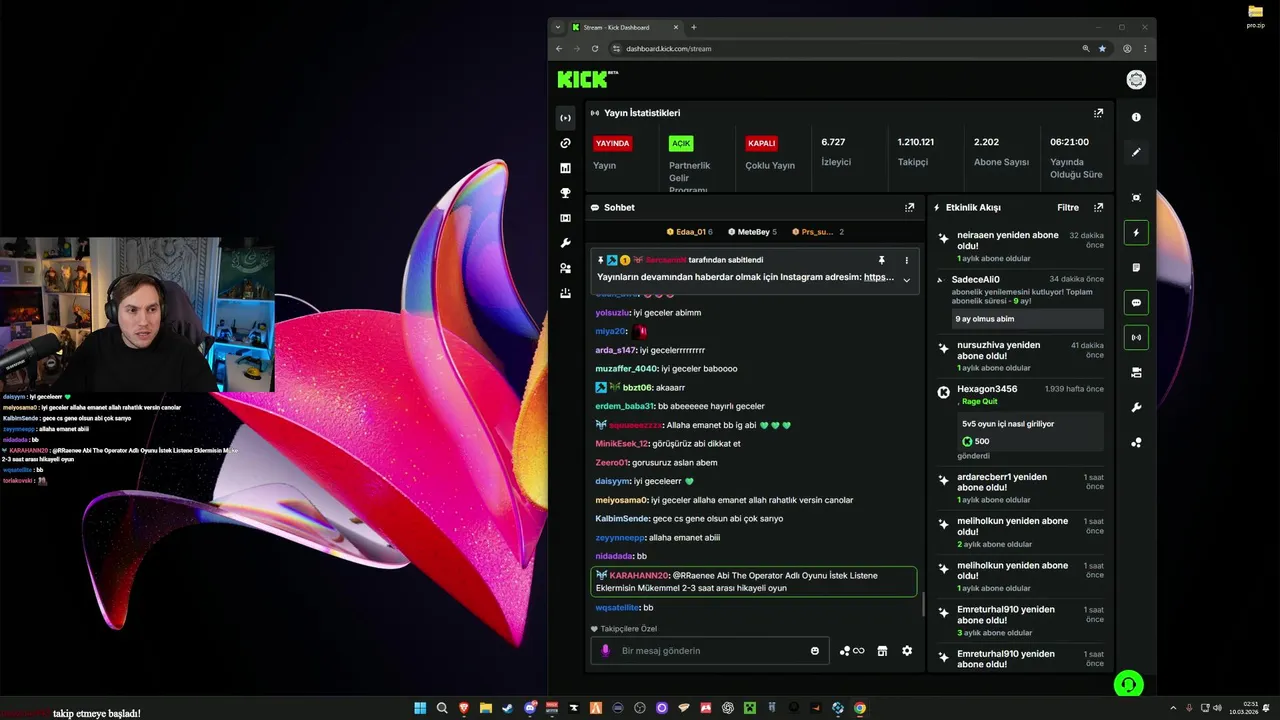Toggle the chat bubble widget in right sidebar

[x=1136, y=302]
